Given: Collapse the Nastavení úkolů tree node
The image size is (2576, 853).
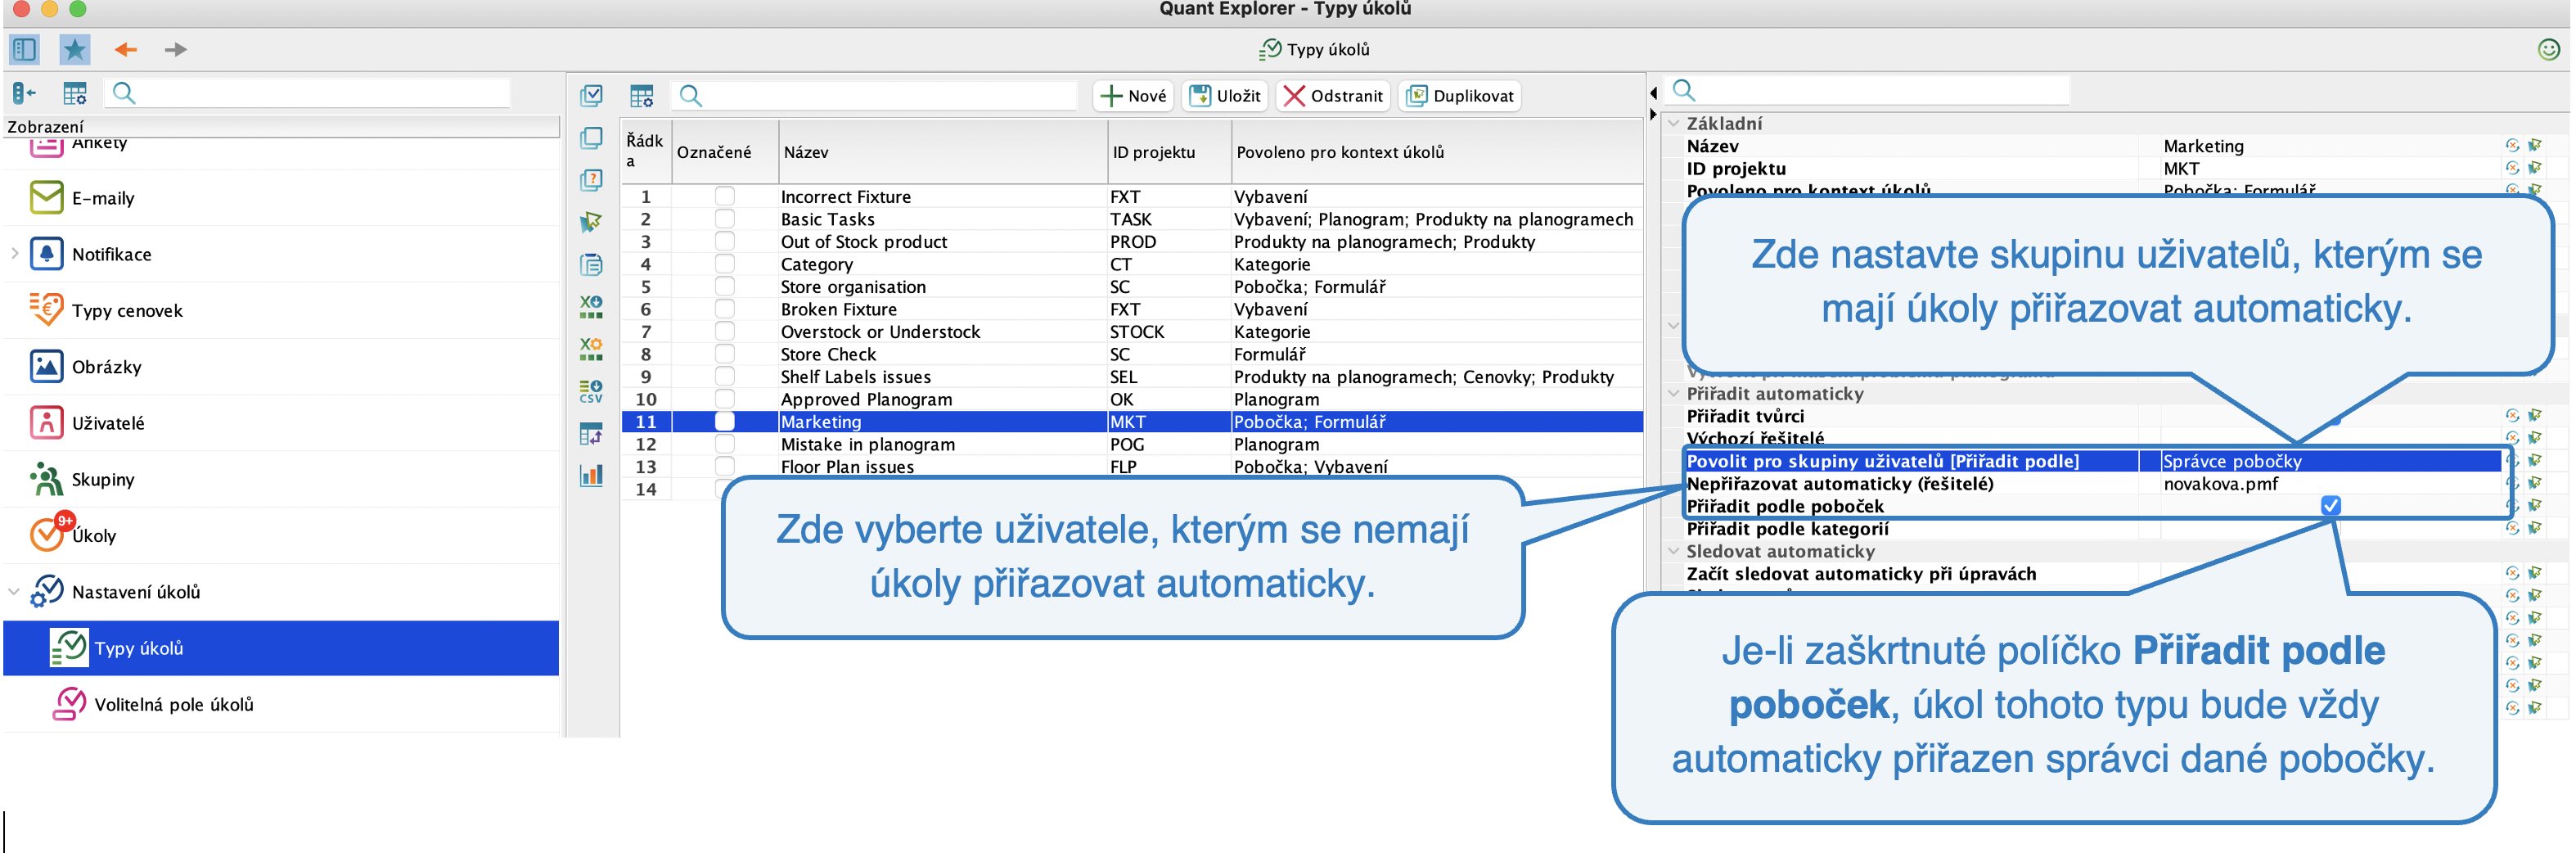Looking at the screenshot, I should coord(14,592).
